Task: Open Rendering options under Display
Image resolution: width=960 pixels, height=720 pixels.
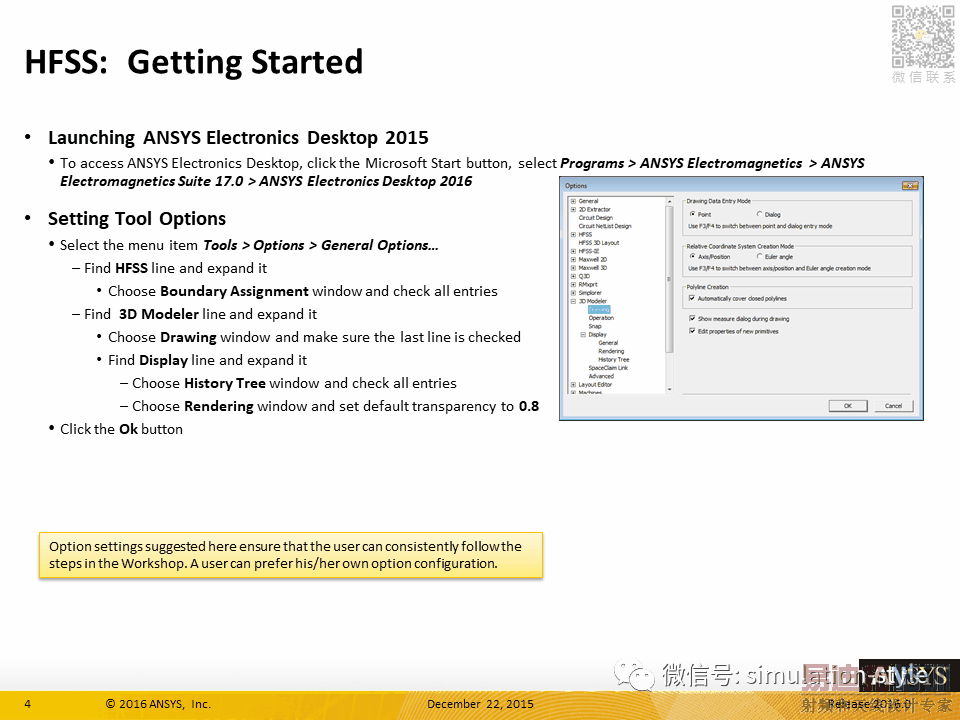Action: click(x=610, y=351)
